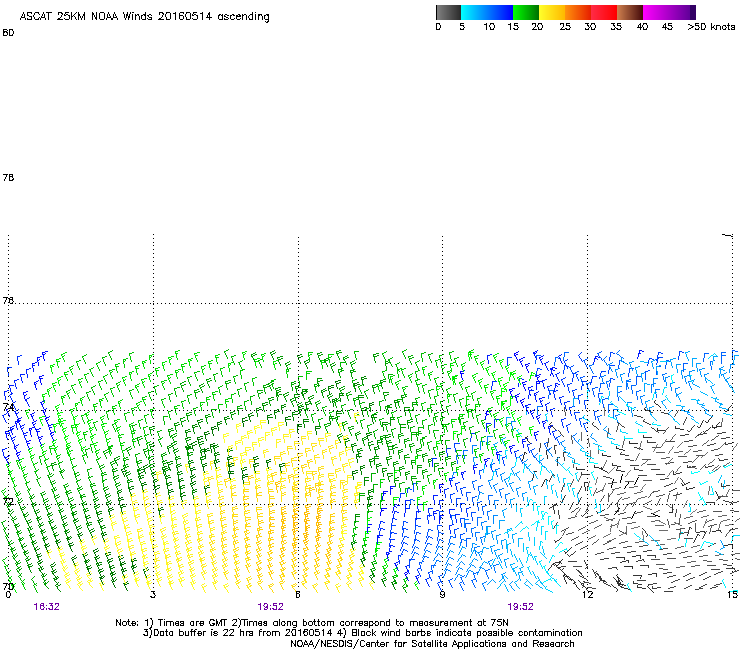Click the longitude axis label '3'
The height and width of the screenshot is (650, 740).
[152, 595]
